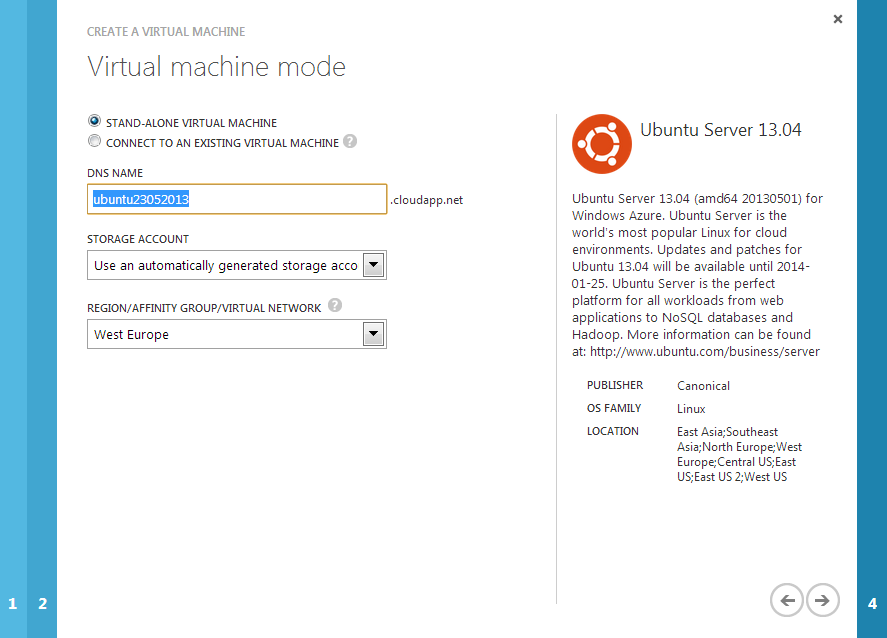Screen dimensions: 887x638
Task: Click the Ubuntu Server 13.04 title
Action: [x=720, y=130]
